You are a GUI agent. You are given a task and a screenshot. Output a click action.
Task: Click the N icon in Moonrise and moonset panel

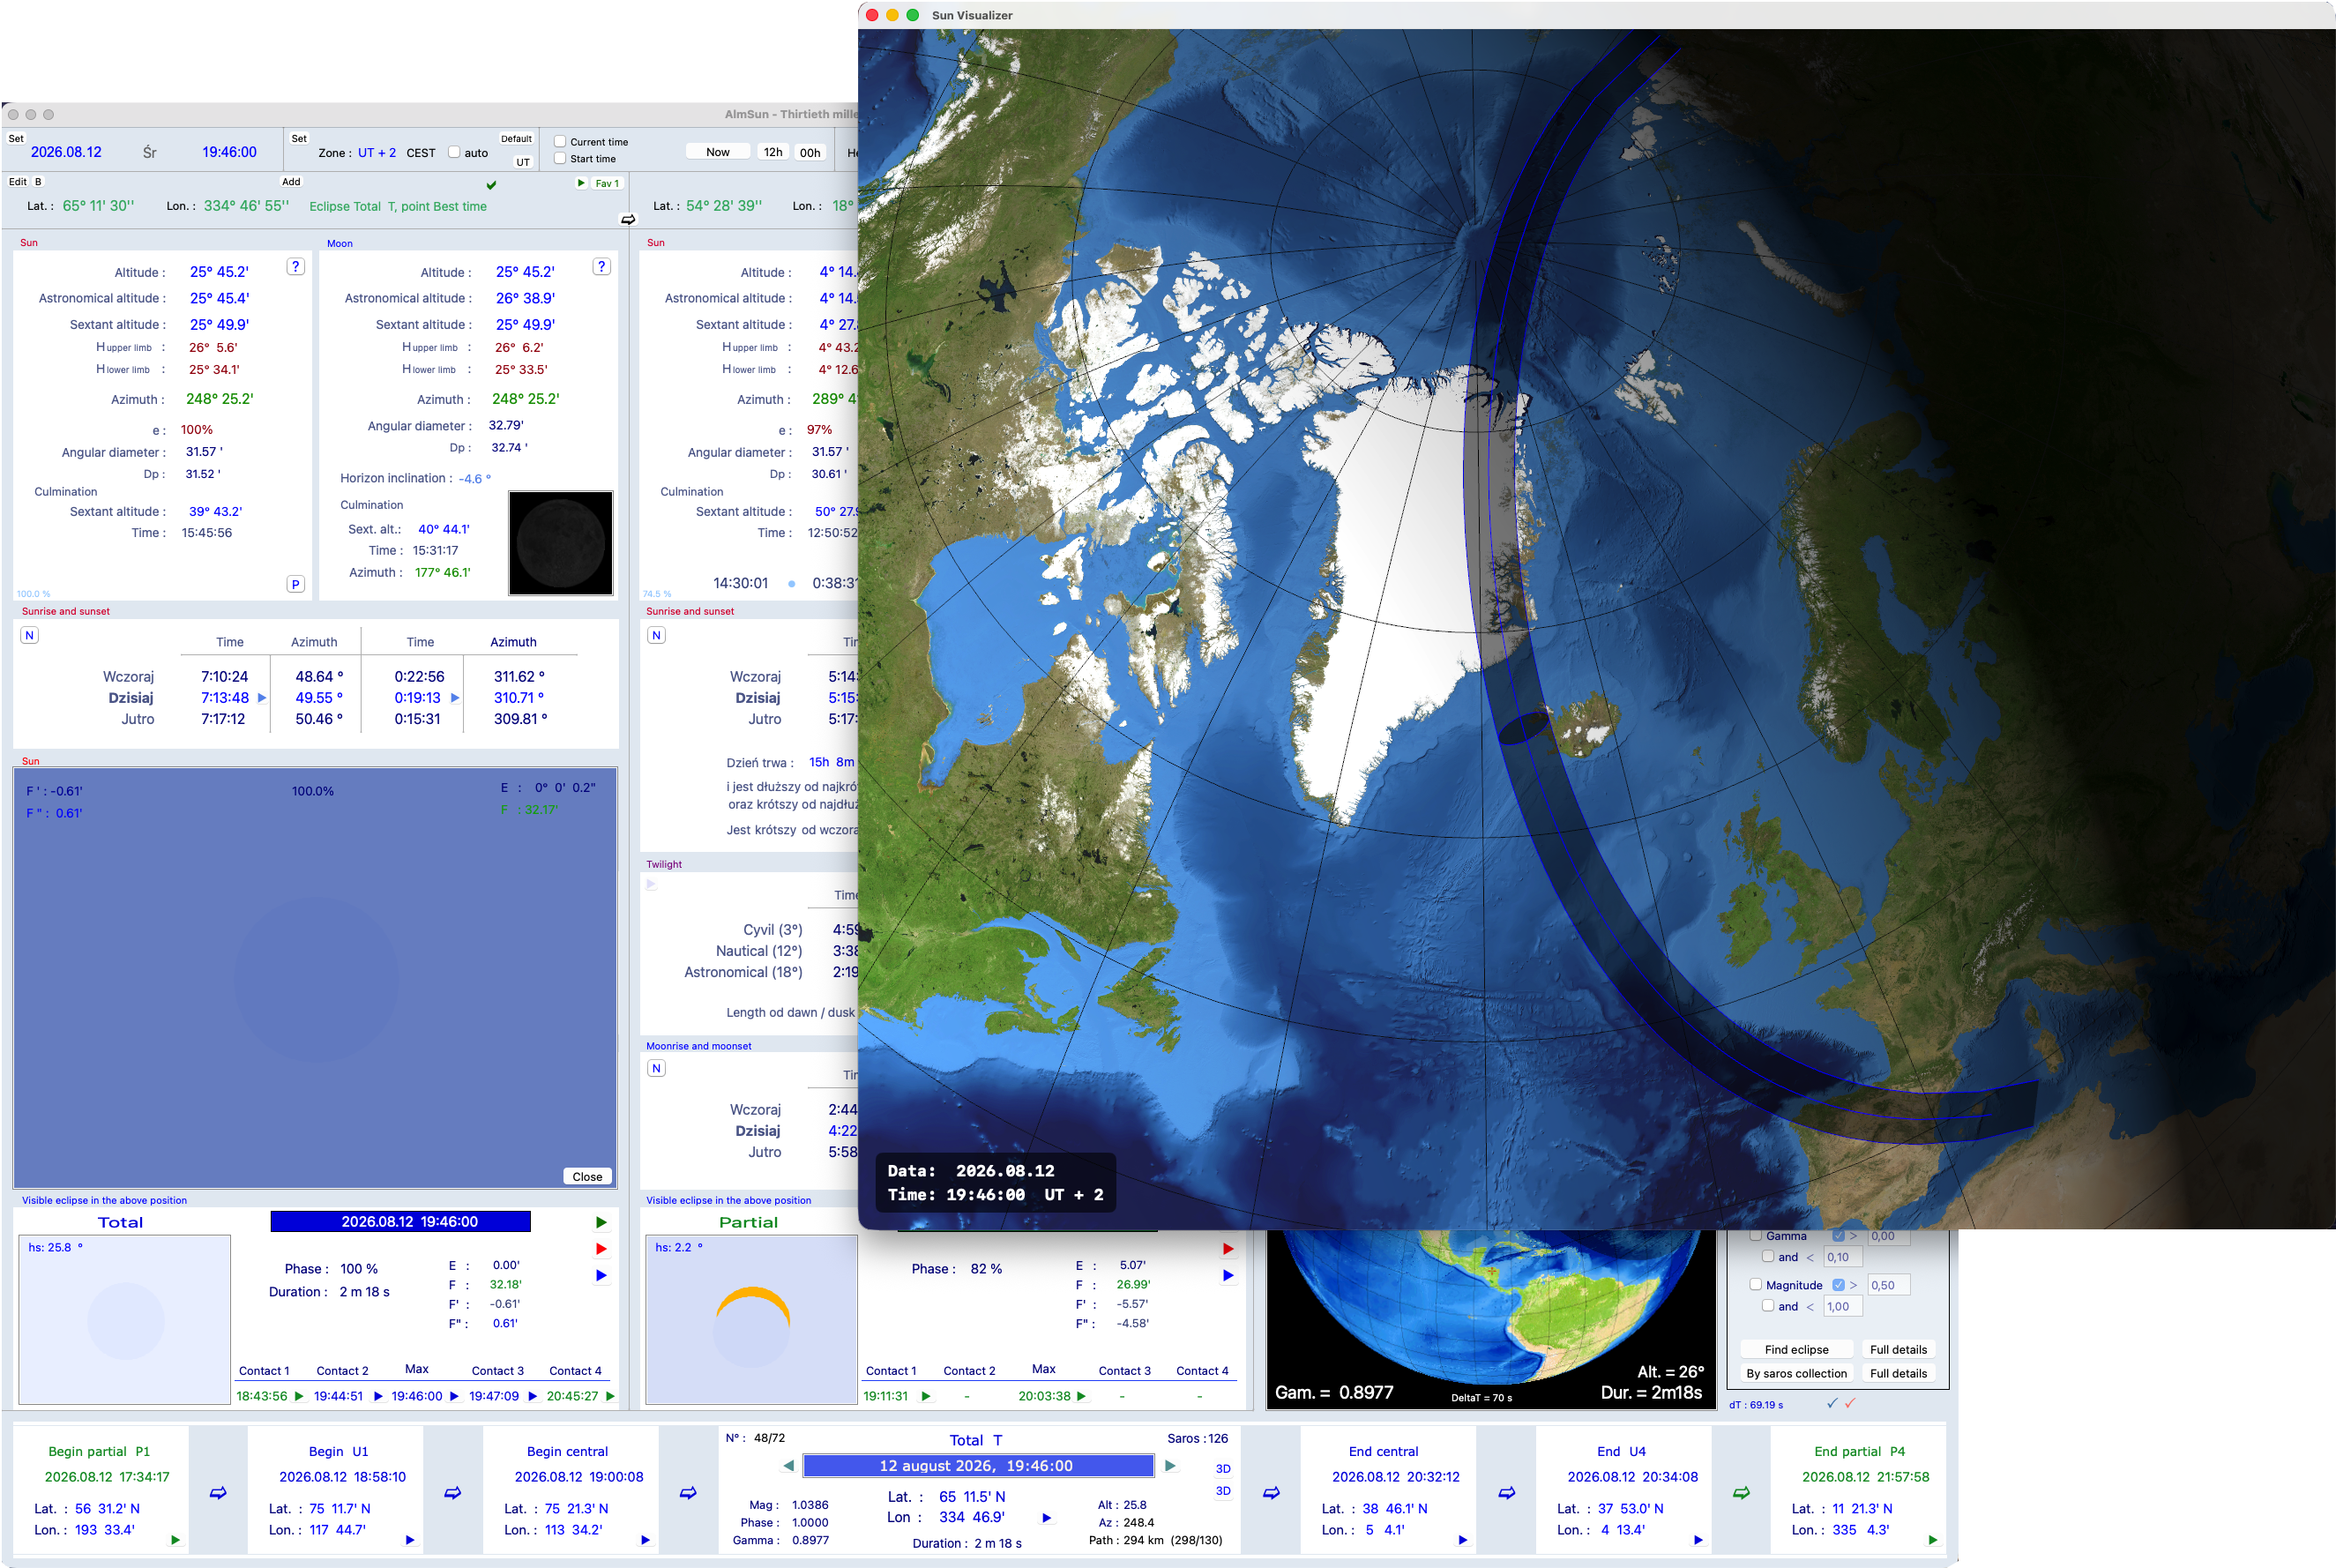(x=656, y=1068)
